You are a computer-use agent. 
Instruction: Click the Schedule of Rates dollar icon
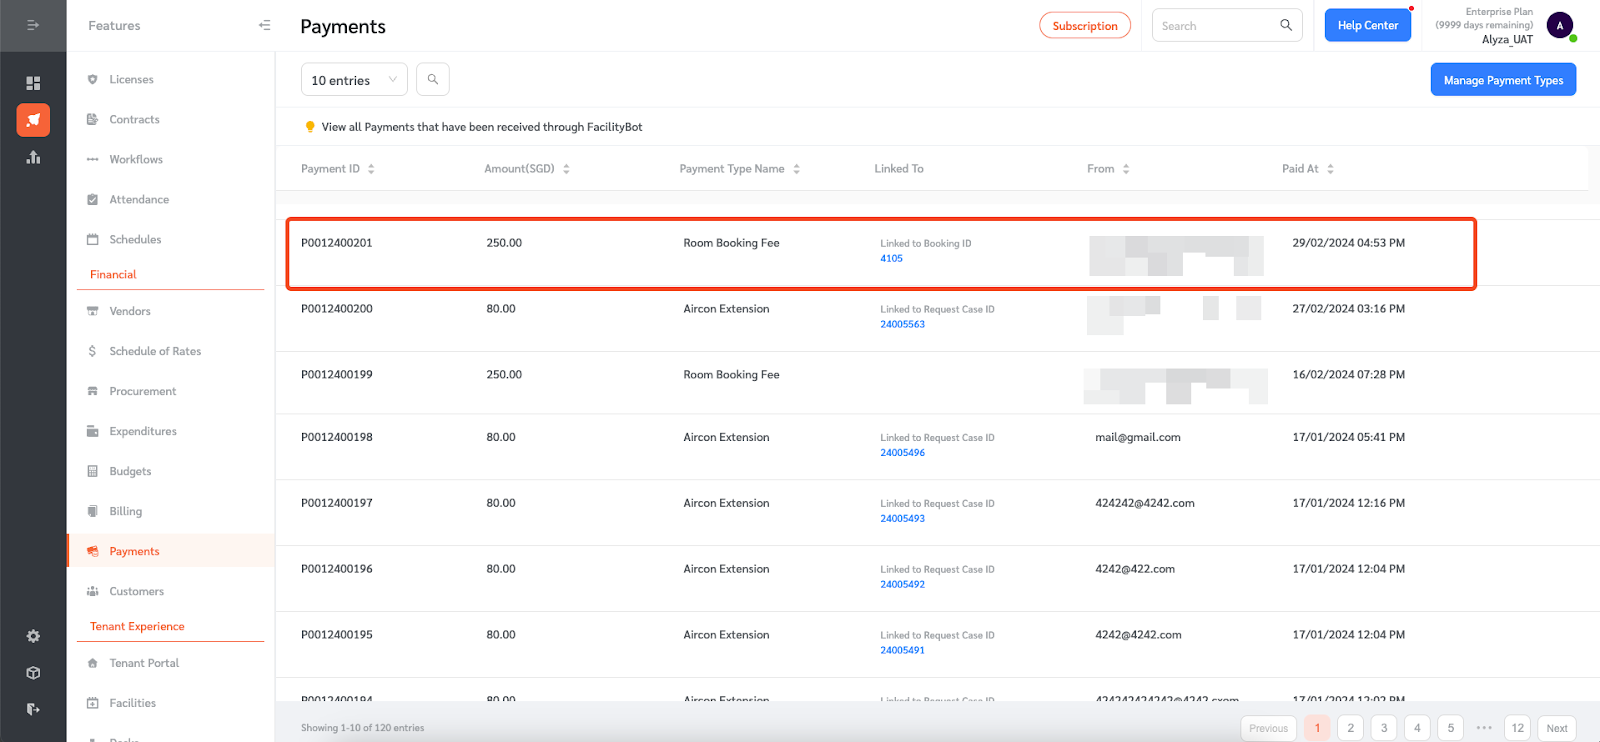93,351
